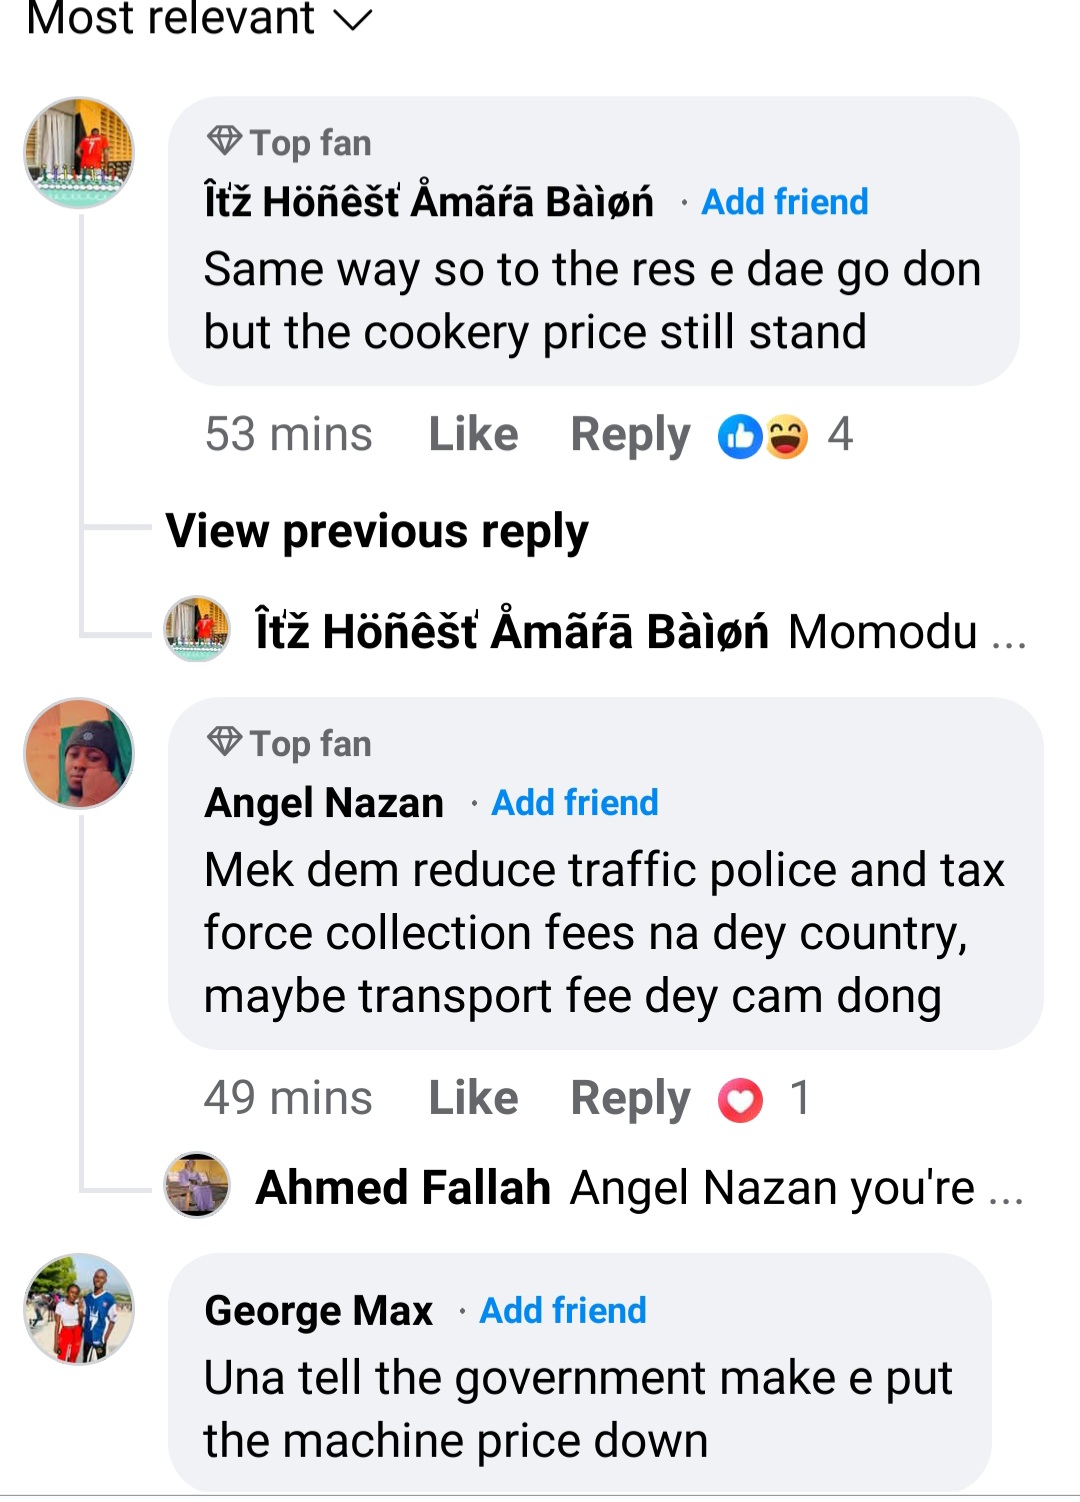This screenshot has width=1080, height=1502.
Task: Open Îtž Höñêšť Åmãŕā Bàìøń's profile picture
Action: coord(79,153)
